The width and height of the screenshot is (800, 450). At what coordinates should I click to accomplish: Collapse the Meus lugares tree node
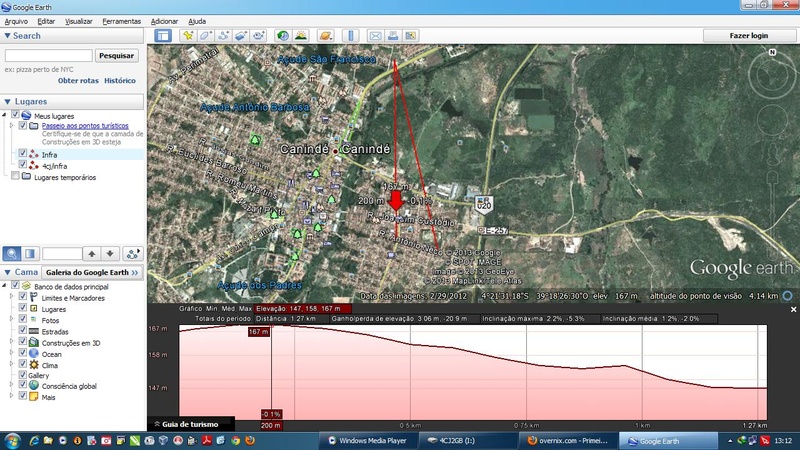coord(5,115)
